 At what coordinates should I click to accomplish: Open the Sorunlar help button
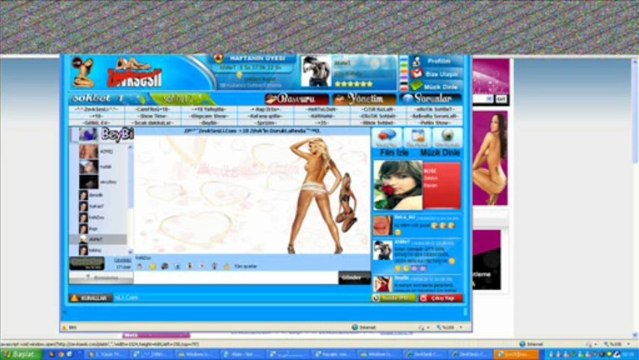coord(431,99)
